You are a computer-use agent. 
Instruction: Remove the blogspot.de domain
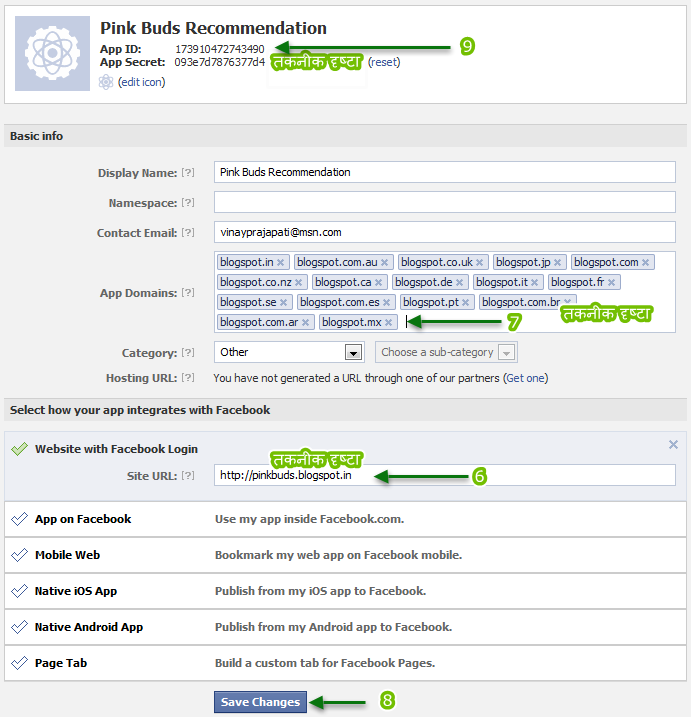pyautogui.click(x=460, y=283)
